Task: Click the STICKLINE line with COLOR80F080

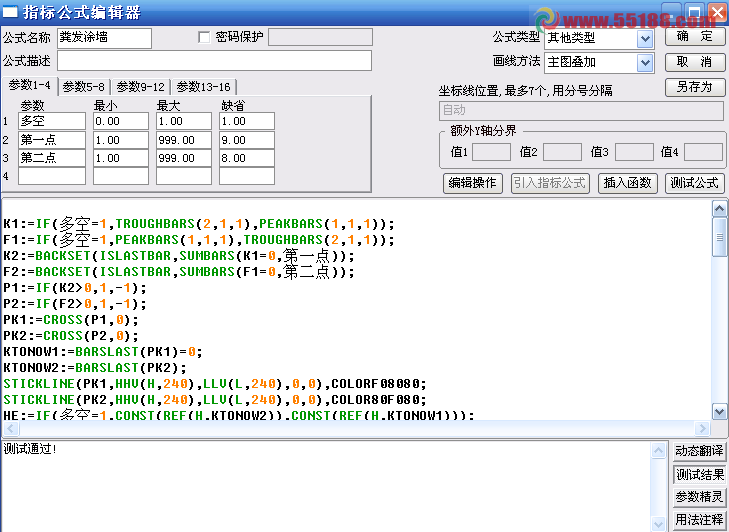Action: pos(214,400)
